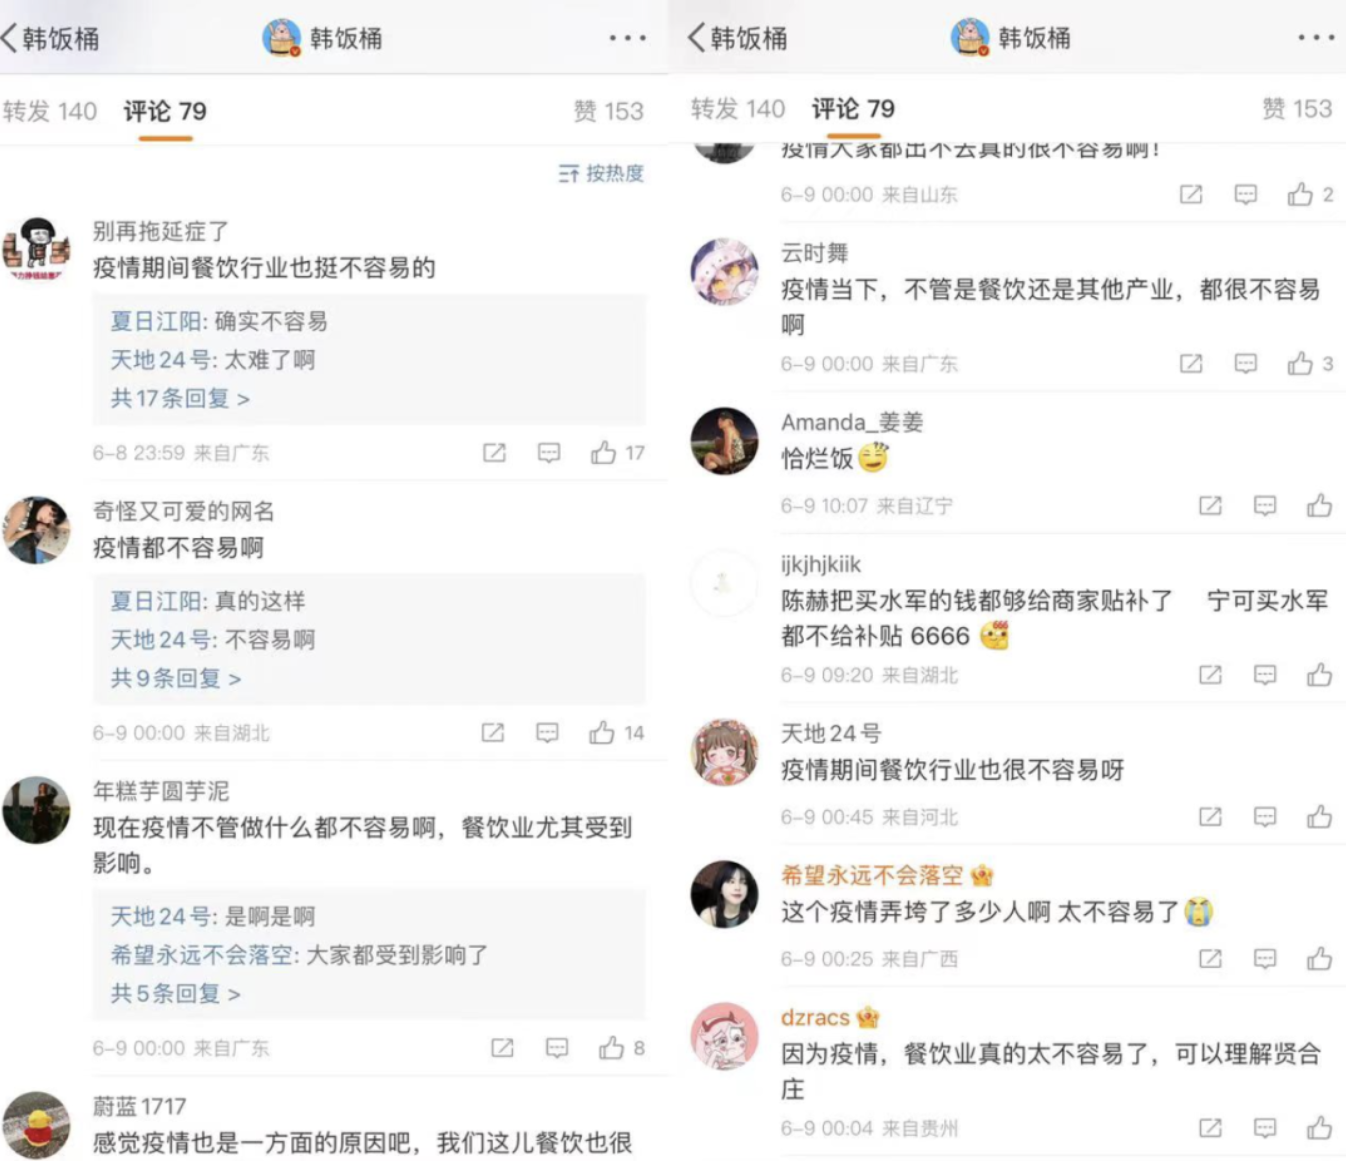Viewport: 1346px width, 1166px height.
Task: Tap 韩饭桶's avatar in the right header
Action: 969,37
